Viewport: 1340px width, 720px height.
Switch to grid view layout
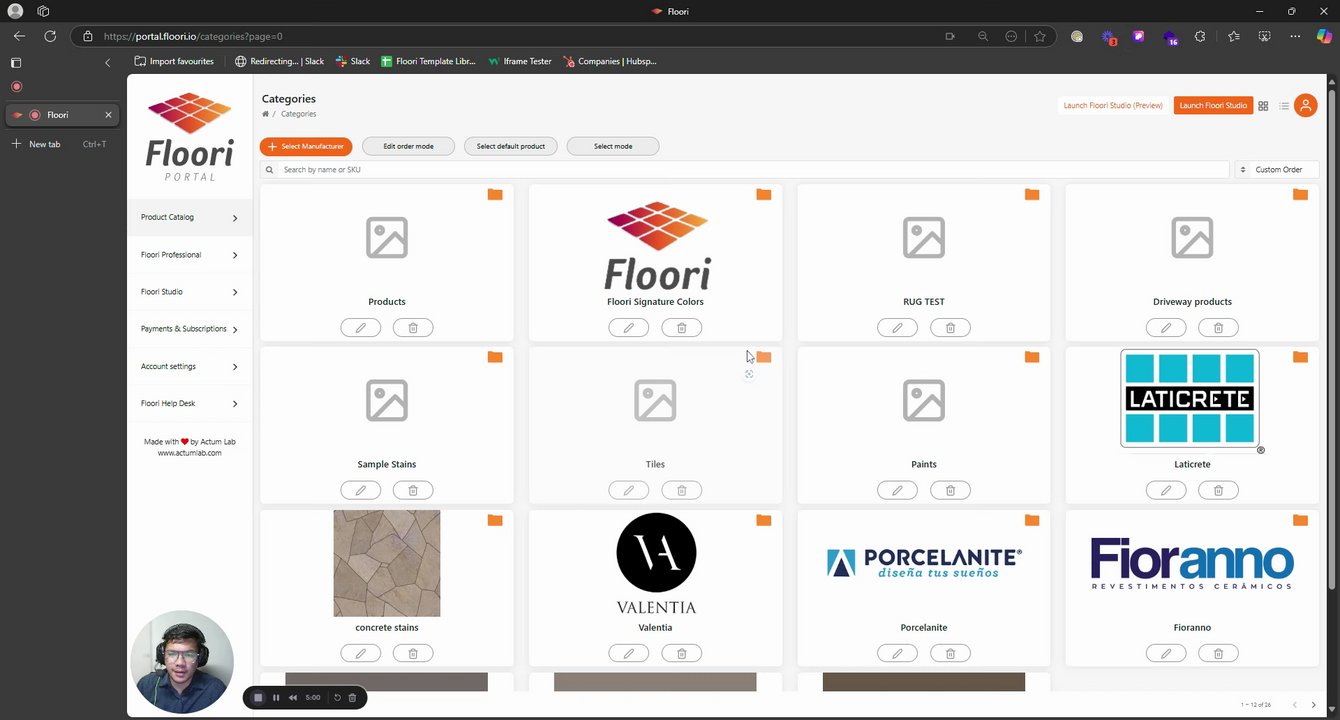1263,106
